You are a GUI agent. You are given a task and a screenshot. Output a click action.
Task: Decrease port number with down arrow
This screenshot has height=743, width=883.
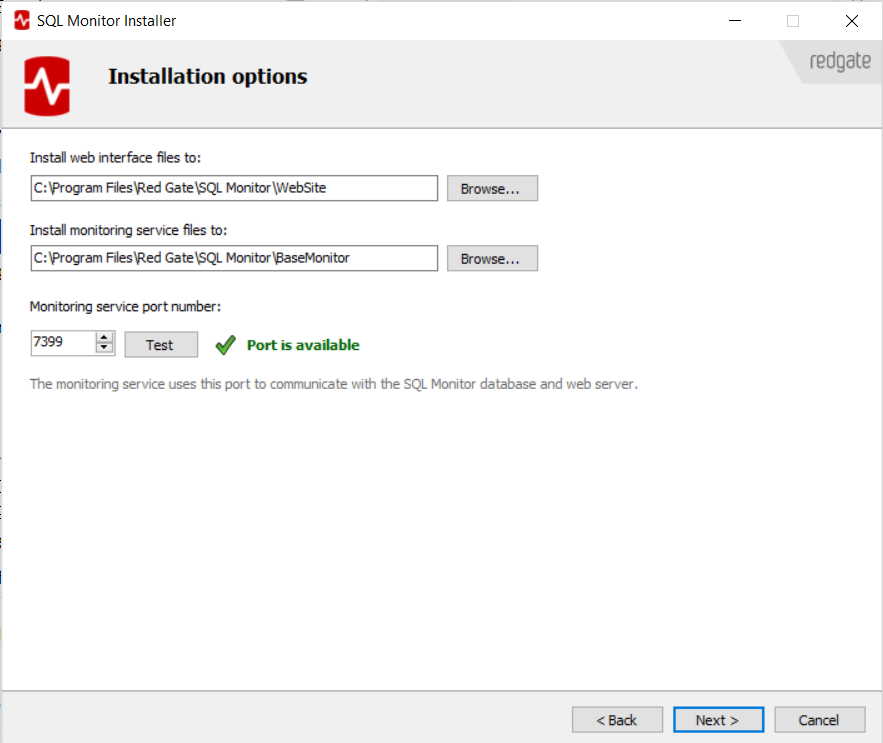click(x=105, y=349)
